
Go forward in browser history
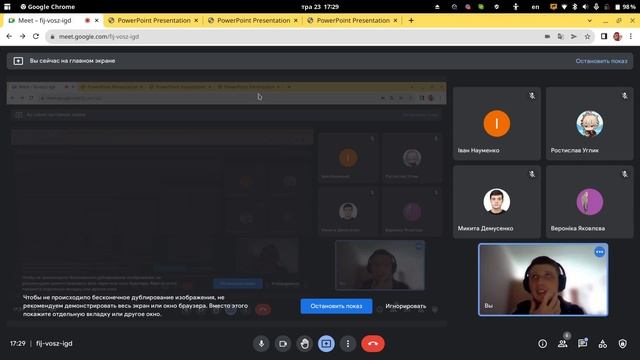click(x=22, y=36)
